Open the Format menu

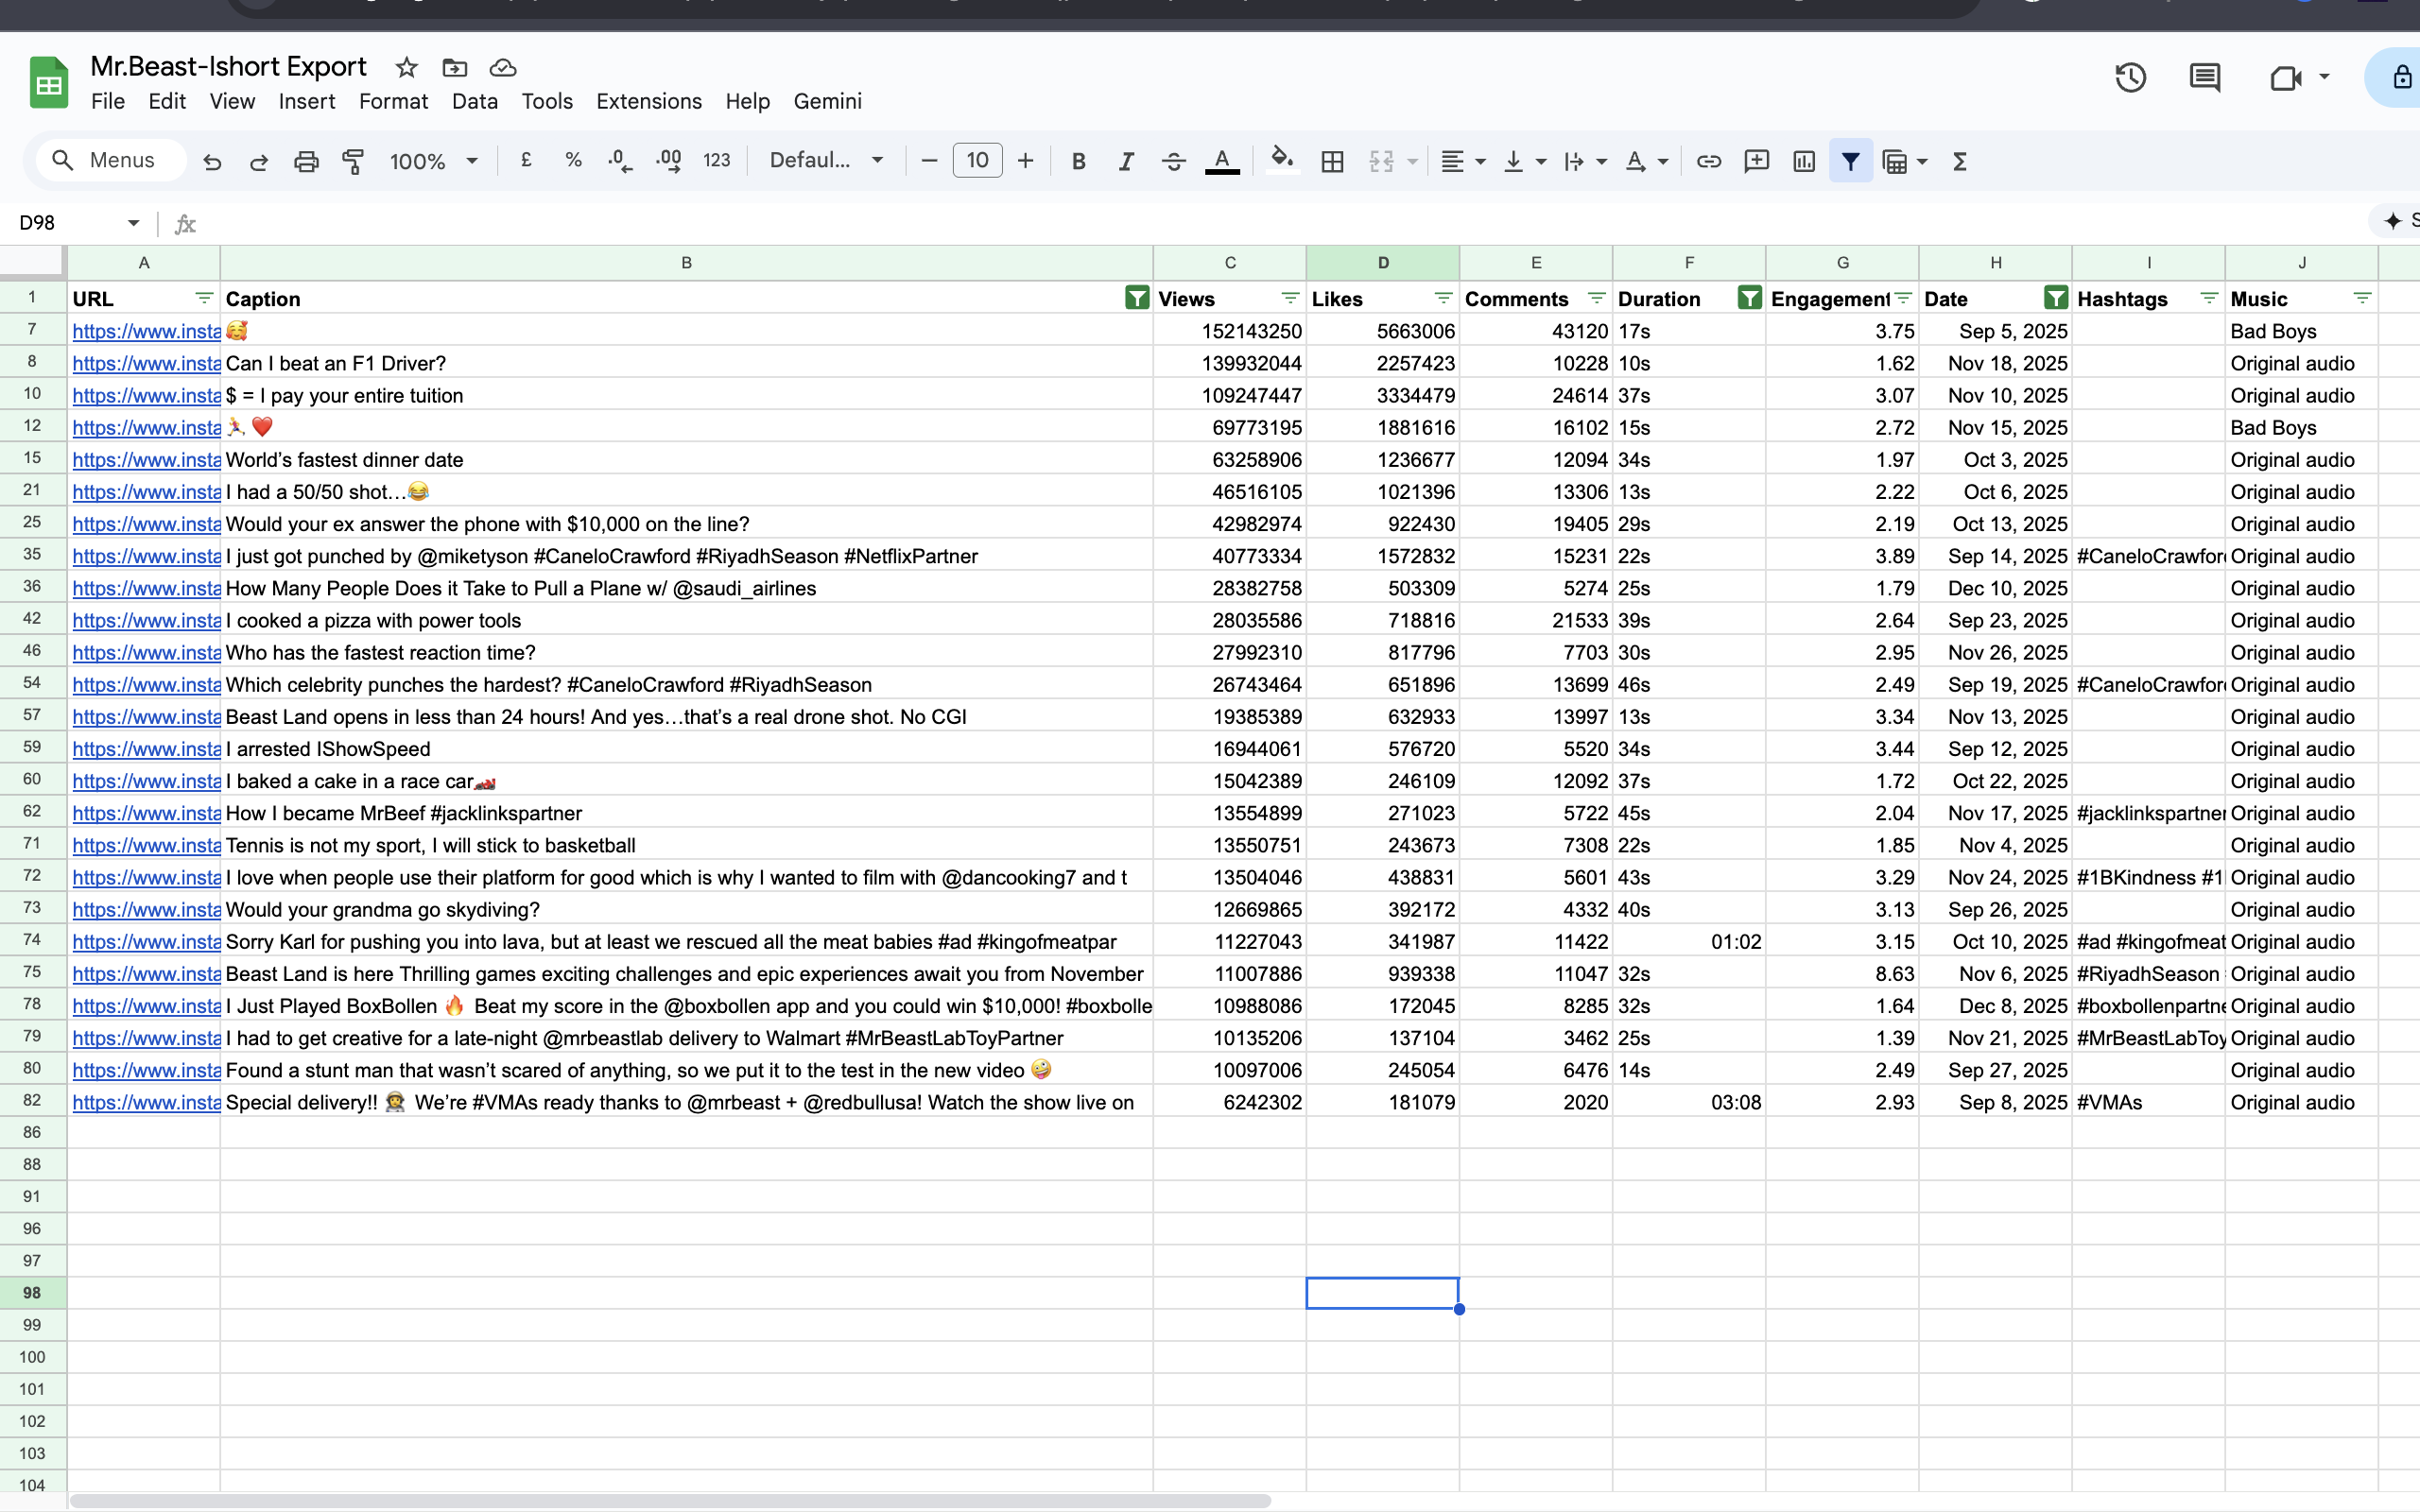tap(393, 101)
